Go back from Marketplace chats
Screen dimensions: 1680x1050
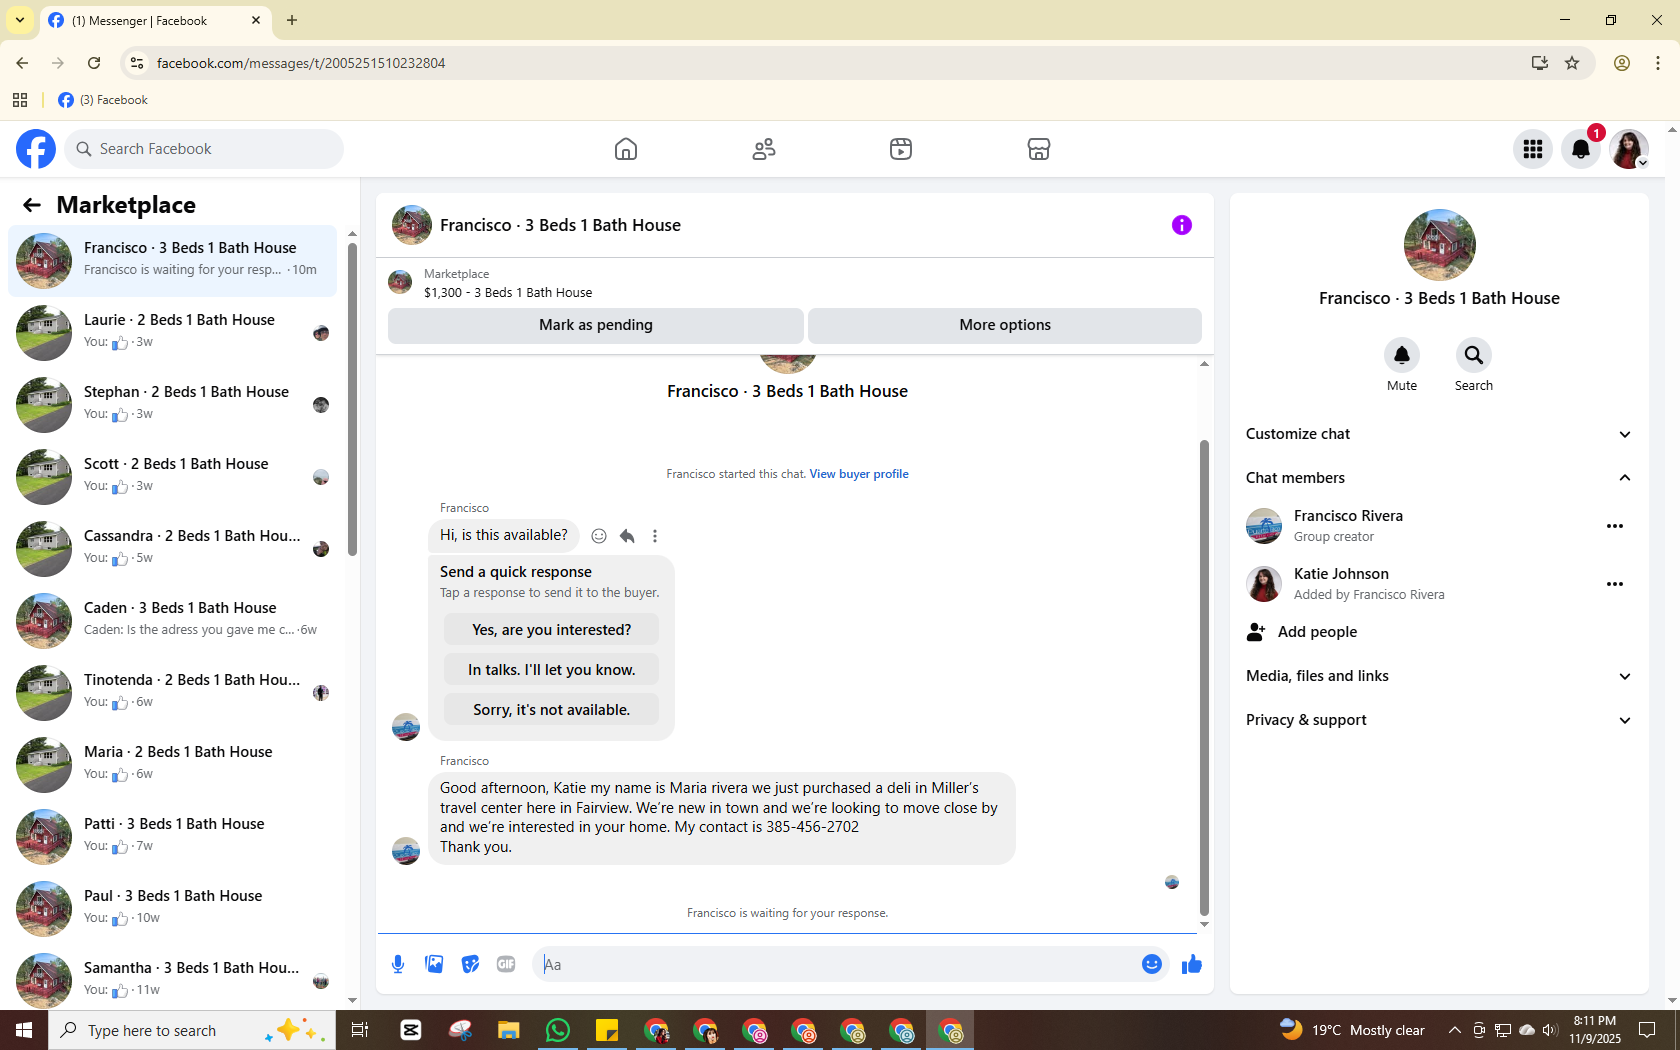point(32,205)
